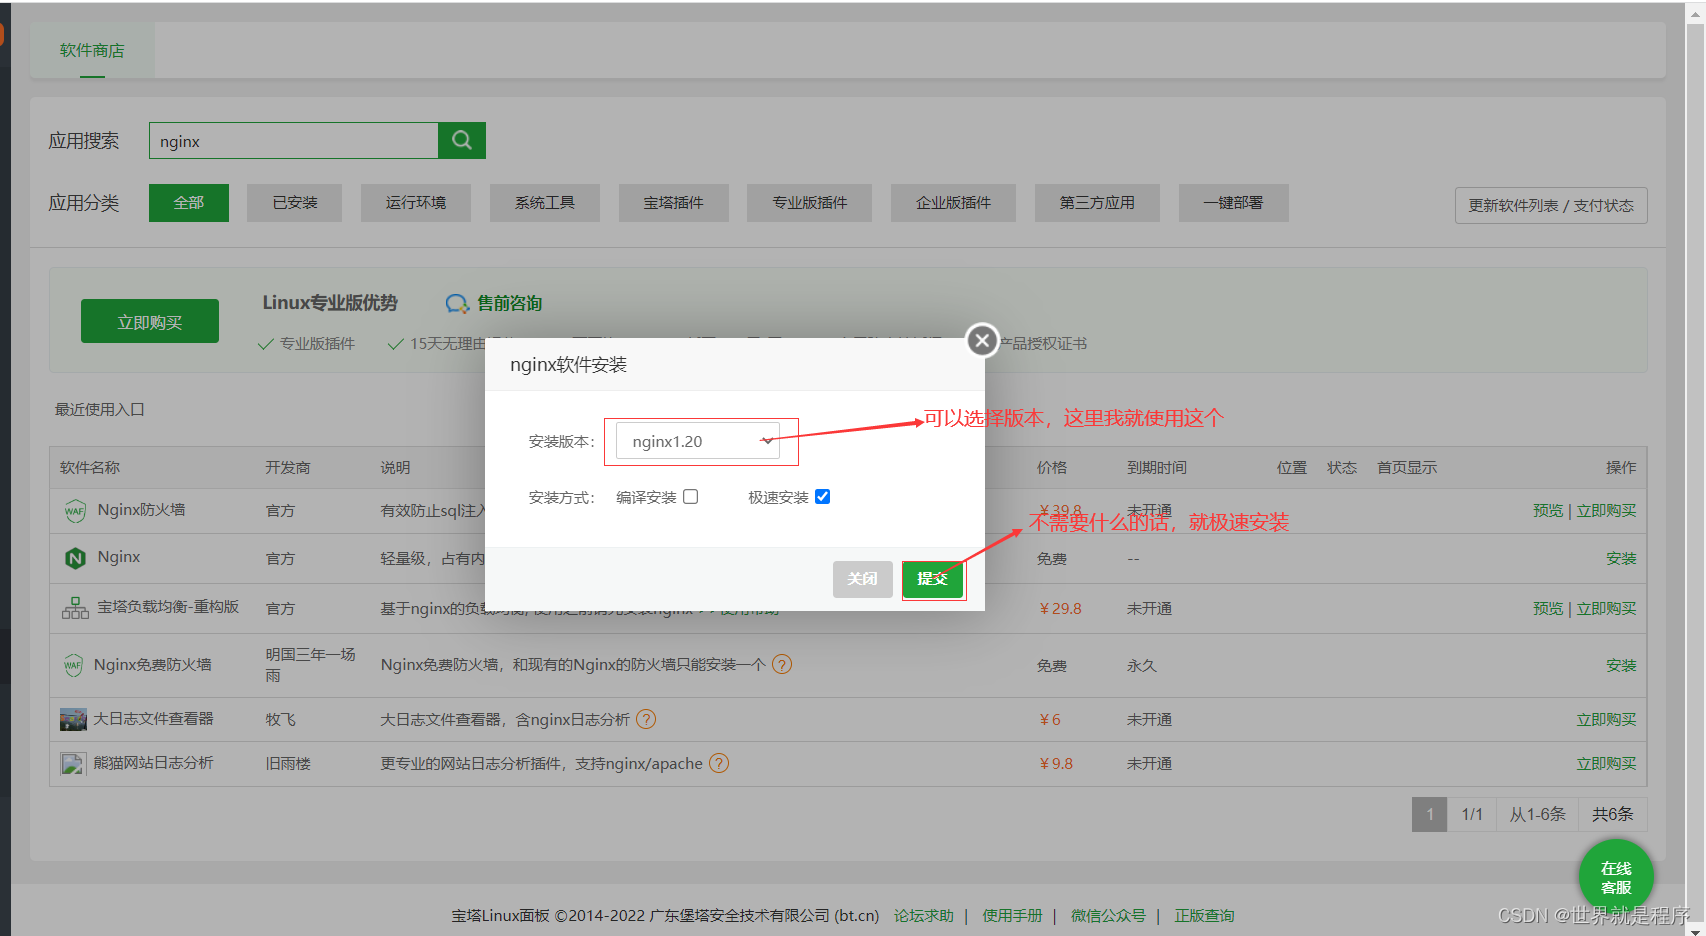Toggle the 极速安装 checkbox
The width and height of the screenshot is (1706, 936).
pyautogui.click(x=822, y=496)
